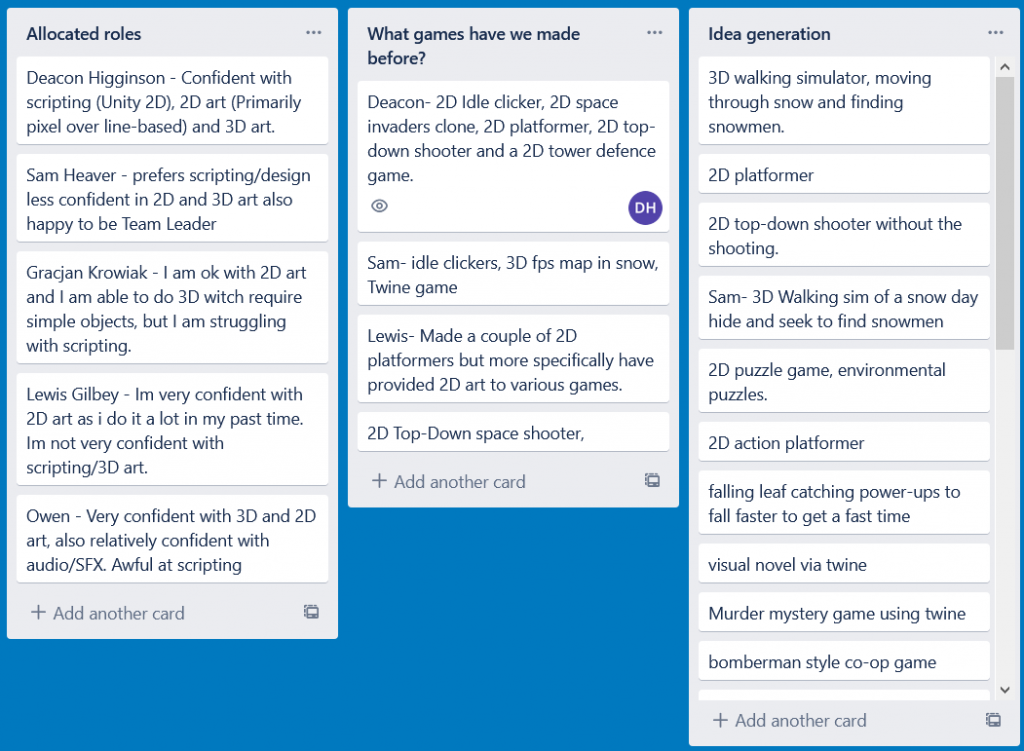Image resolution: width=1024 pixels, height=751 pixels.
Task: Click template icon in Idea generation list
Action: [x=993, y=720]
